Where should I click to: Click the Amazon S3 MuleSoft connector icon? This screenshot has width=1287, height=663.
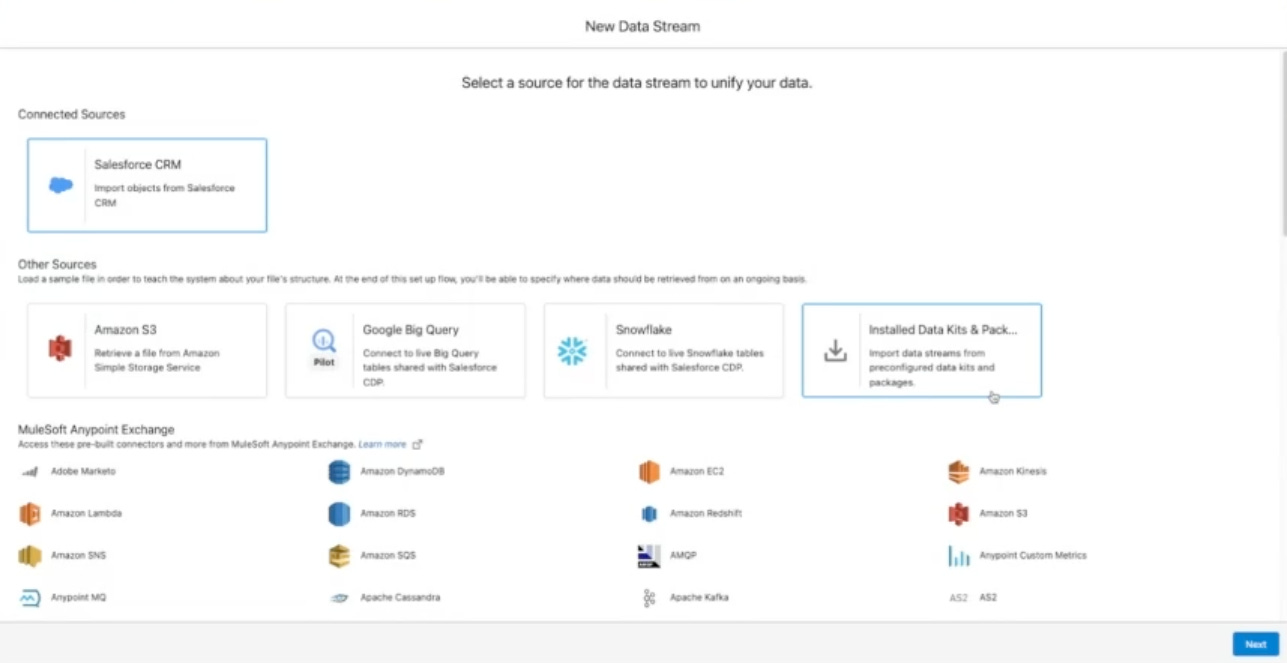click(959, 514)
